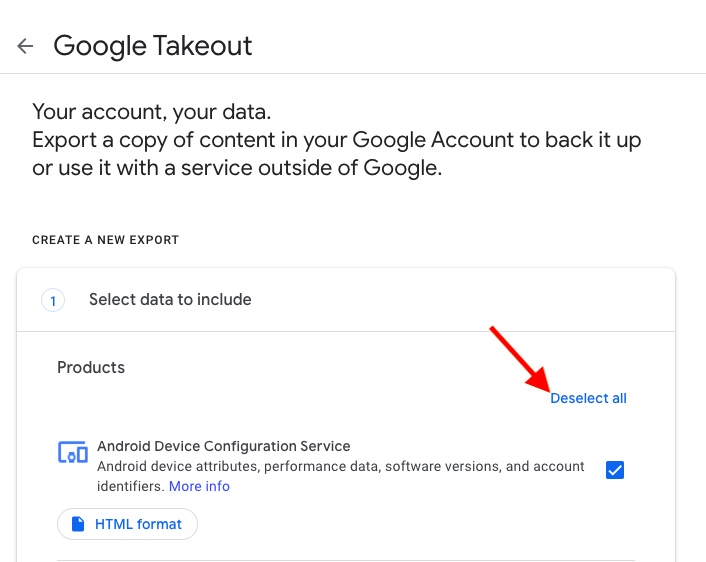706x562 pixels.
Task: Click the Your account, your data heading
Action: [152, 111]
